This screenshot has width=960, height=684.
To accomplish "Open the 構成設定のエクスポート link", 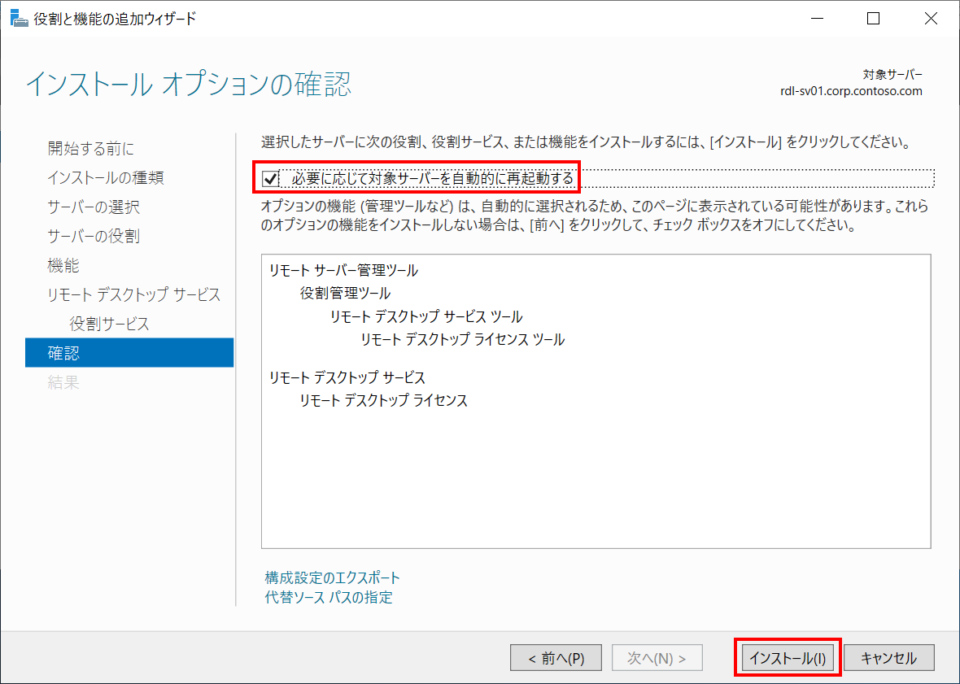I will click(332, 577).
